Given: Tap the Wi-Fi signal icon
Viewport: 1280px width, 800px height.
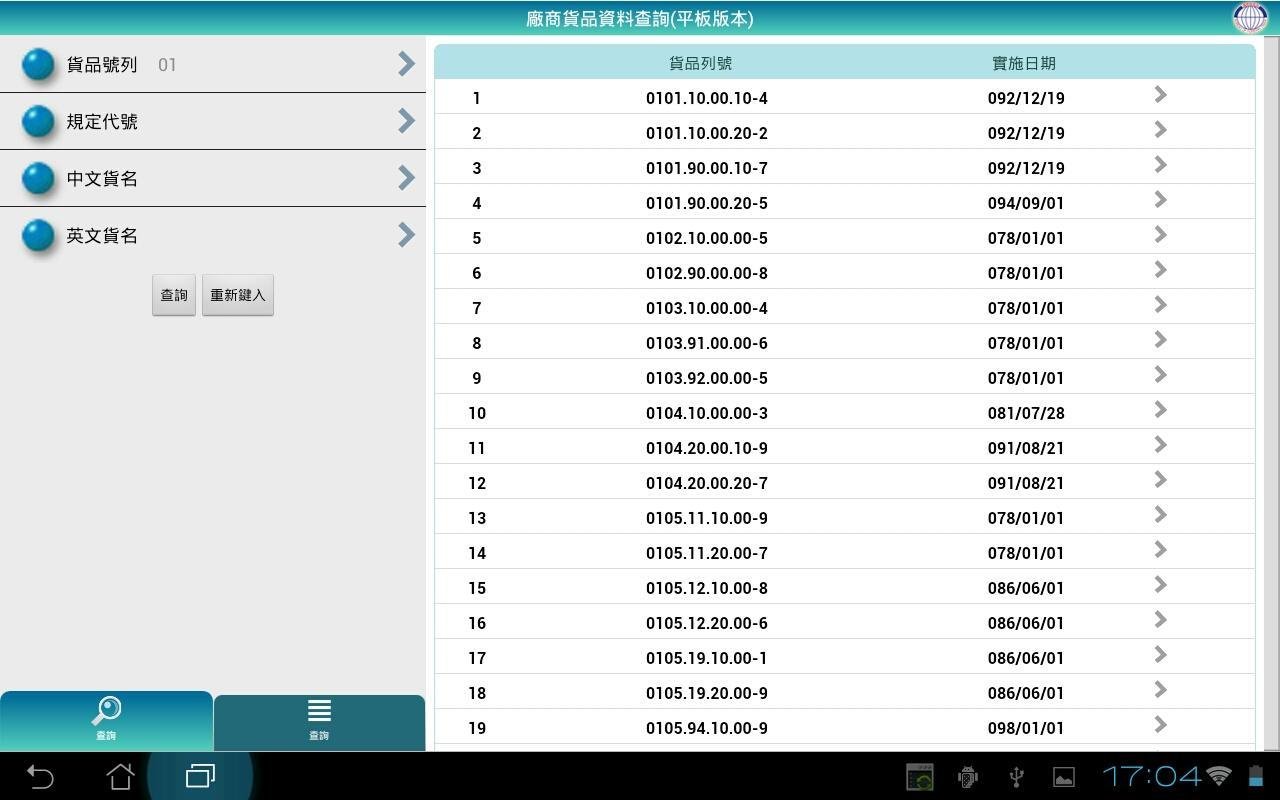Looking at the screenshot, I should (x=1218, y=775).
